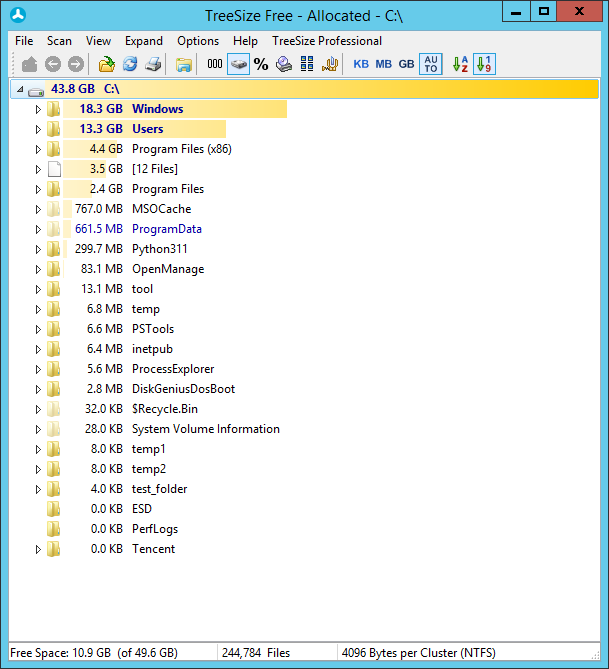609x669 pixels.
Task: Expand the Python311 folder
Action: (38, 249)
